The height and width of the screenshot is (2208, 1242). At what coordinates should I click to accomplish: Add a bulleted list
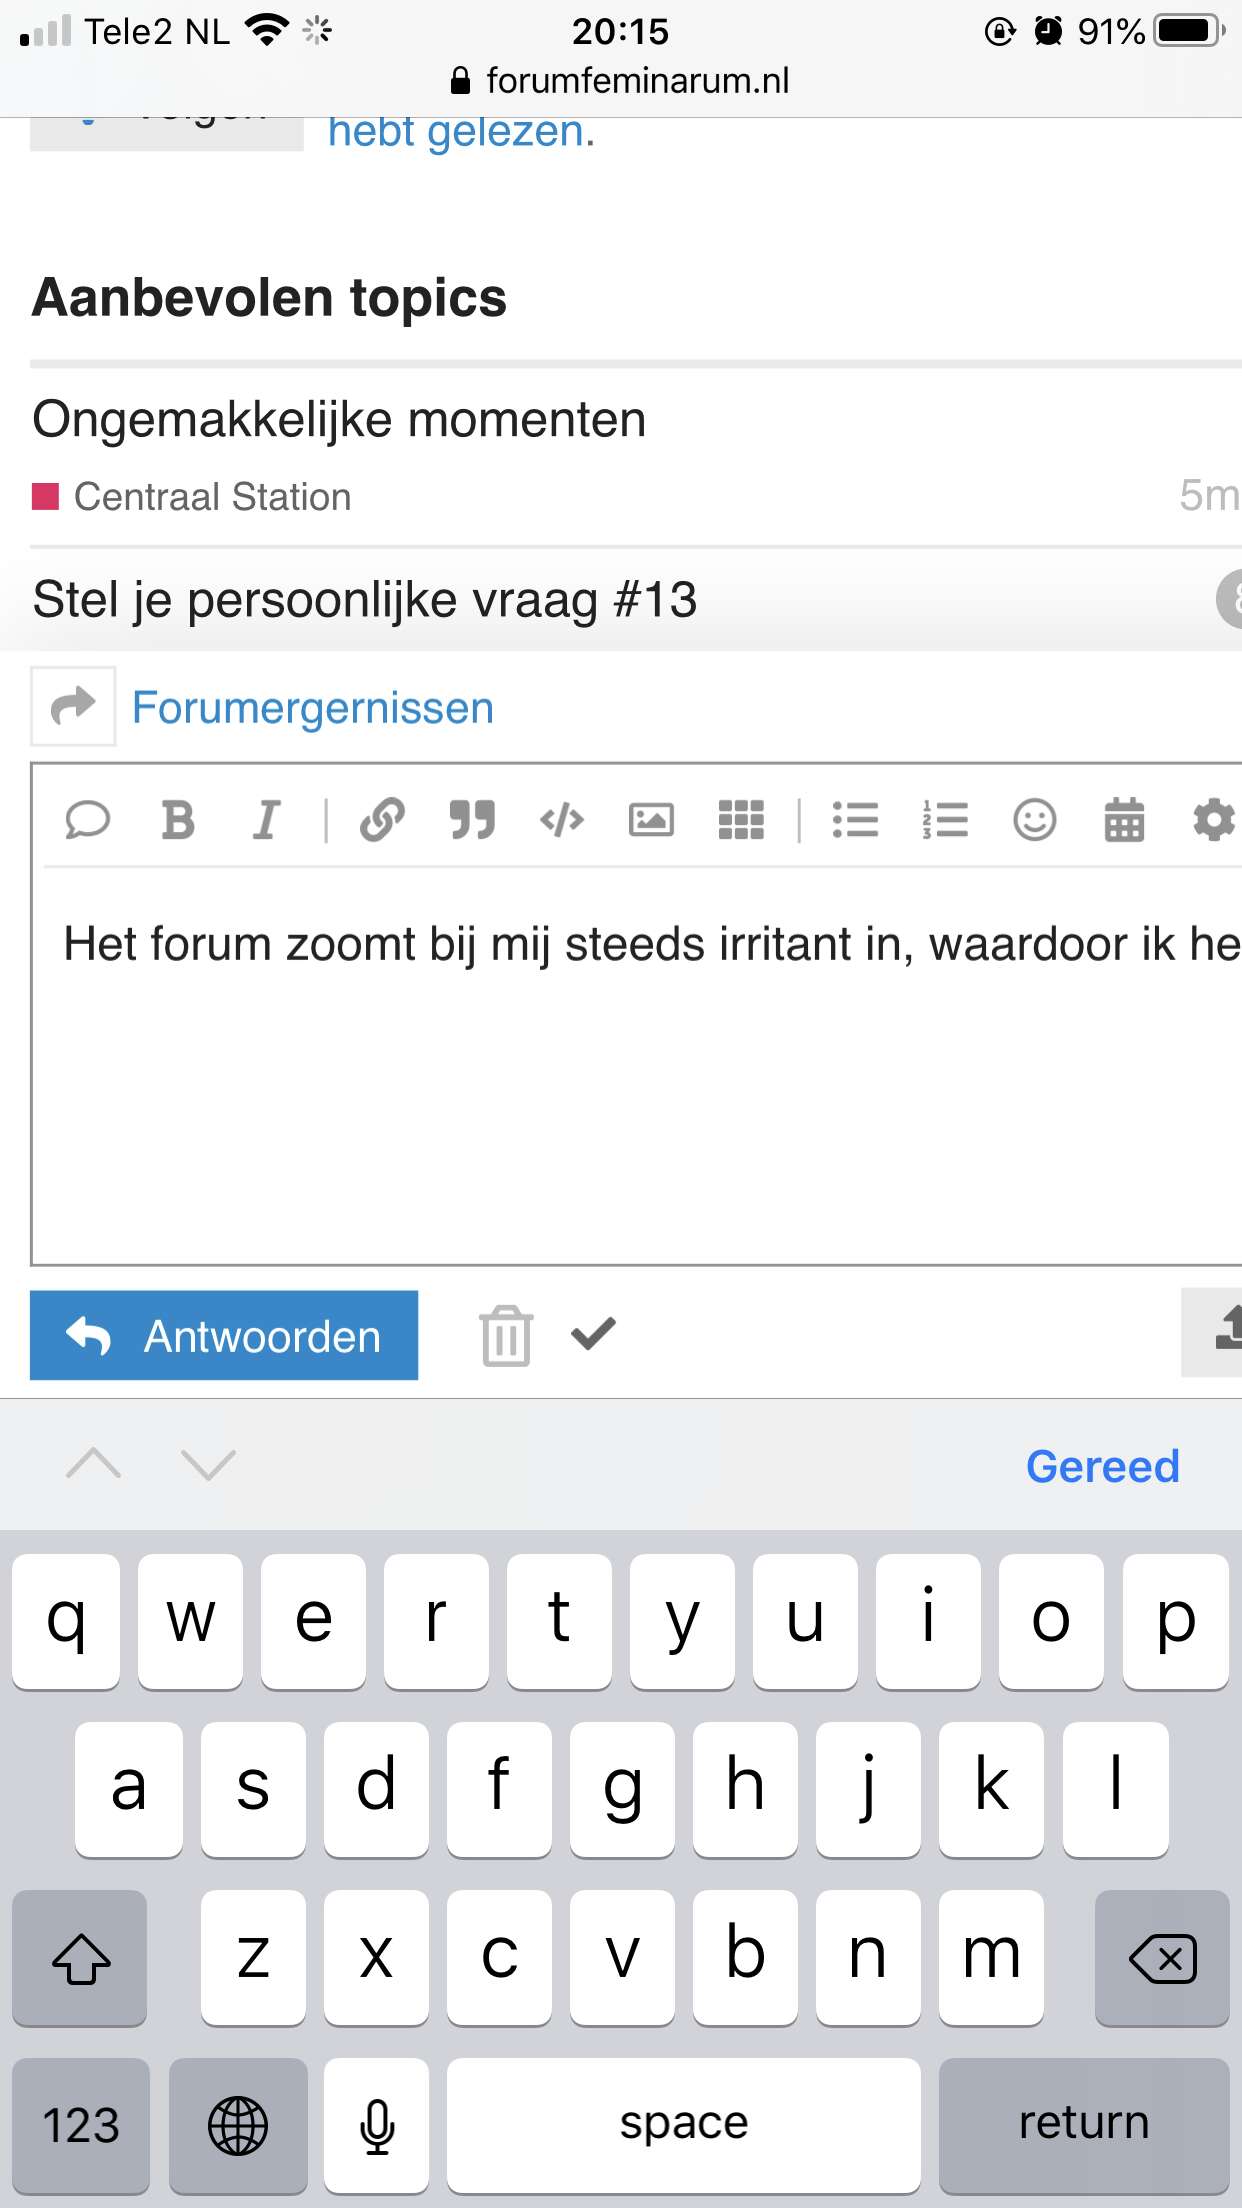pyautogui.click(x=855, y=820)
